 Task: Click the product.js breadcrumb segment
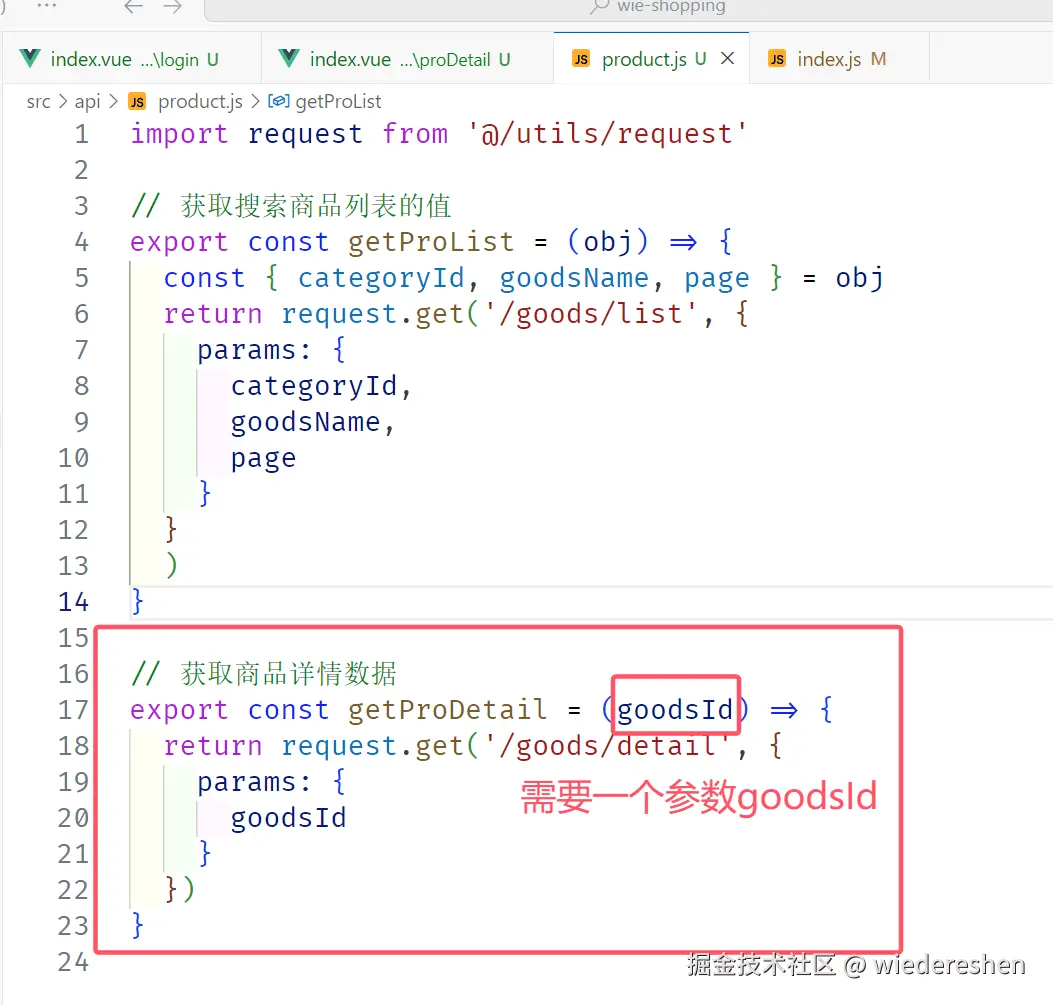(200, 101)
